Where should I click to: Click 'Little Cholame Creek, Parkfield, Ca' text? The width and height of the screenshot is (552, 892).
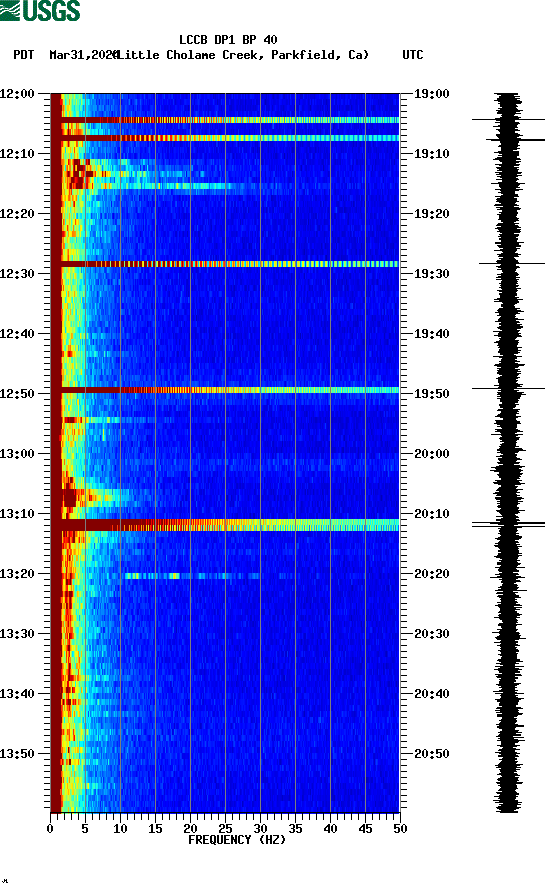coord(243,55)
